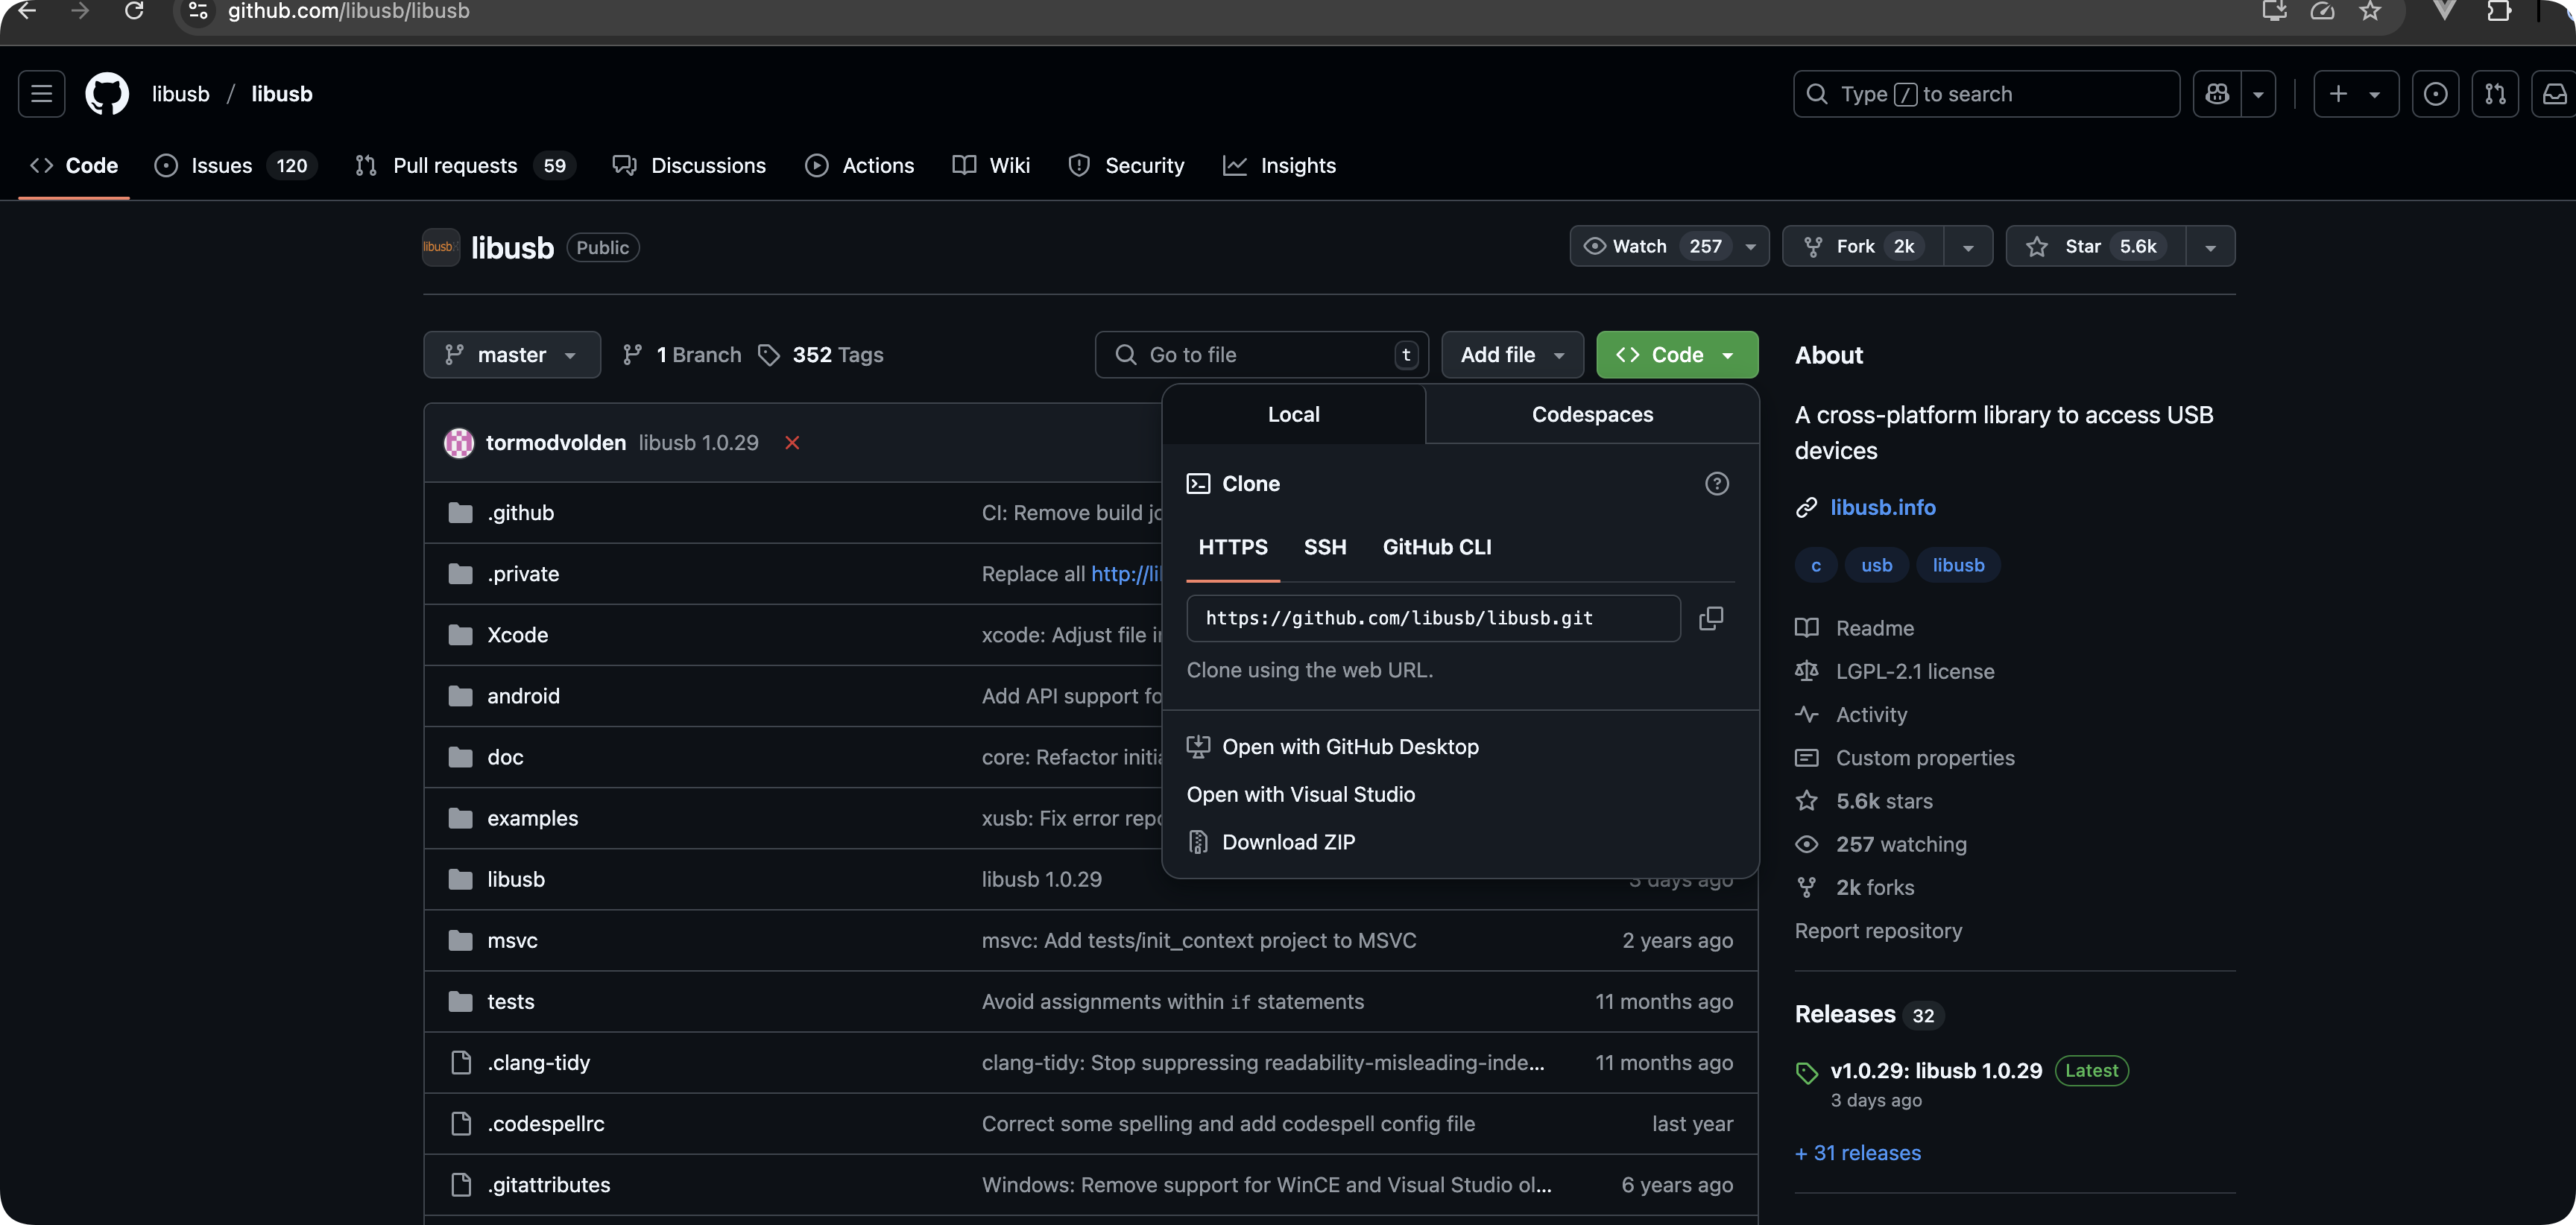Screen dimensions: 2576x1225
Task: Open the clone help question-mark icon
Action: click(x=1716, y=484)
